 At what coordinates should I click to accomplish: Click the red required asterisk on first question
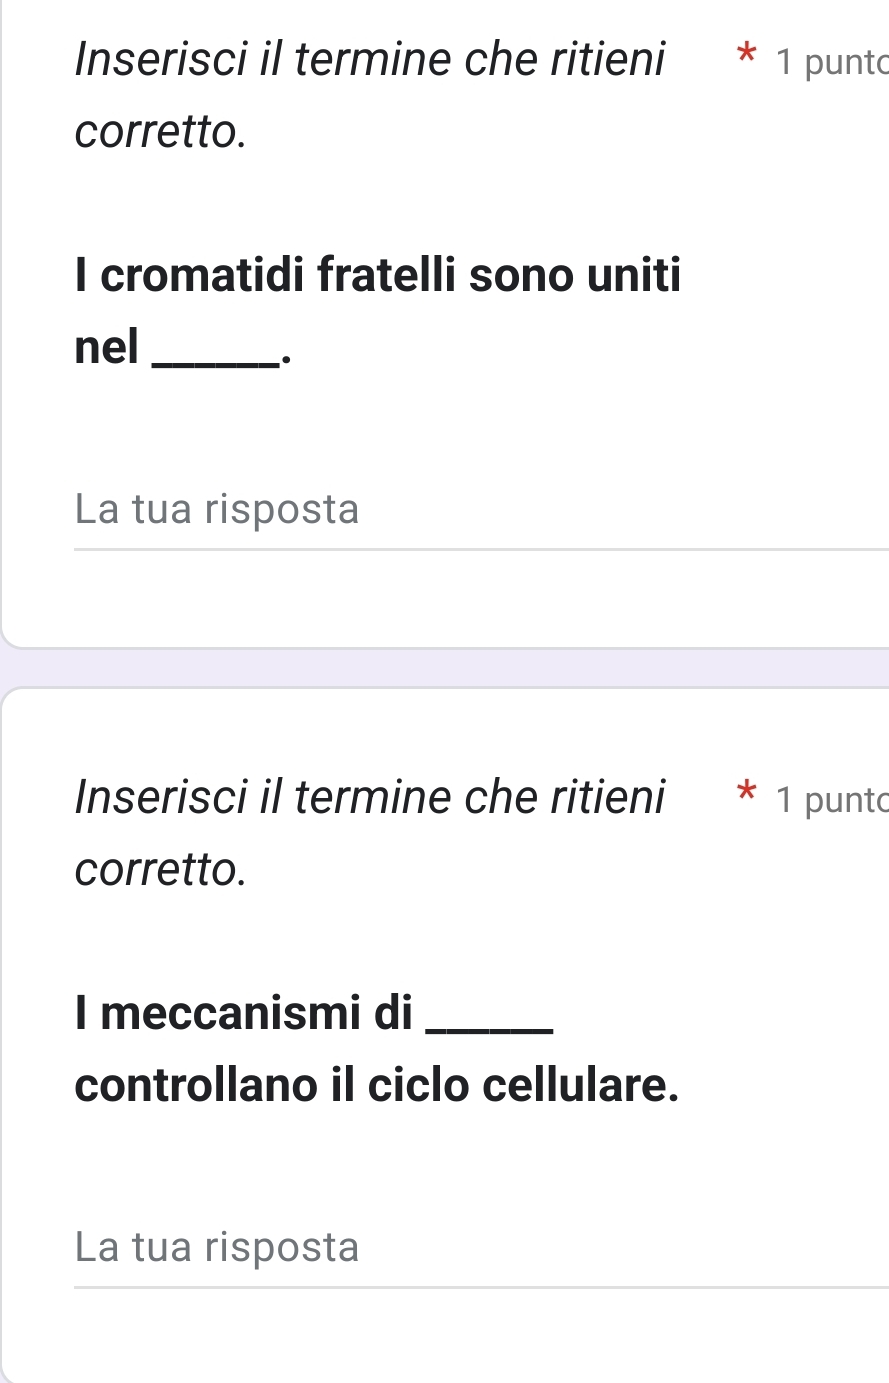(744, 56)
